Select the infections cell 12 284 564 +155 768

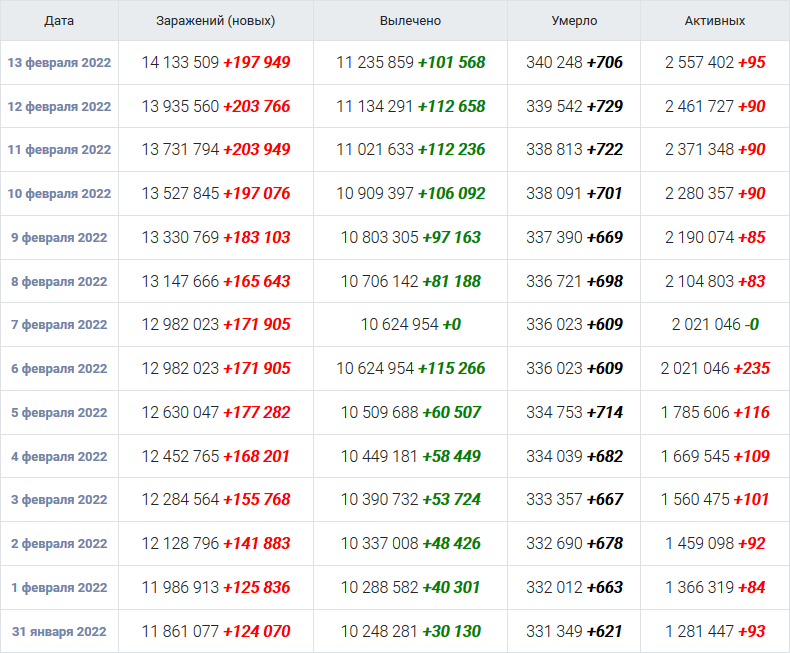pos(216,500)
